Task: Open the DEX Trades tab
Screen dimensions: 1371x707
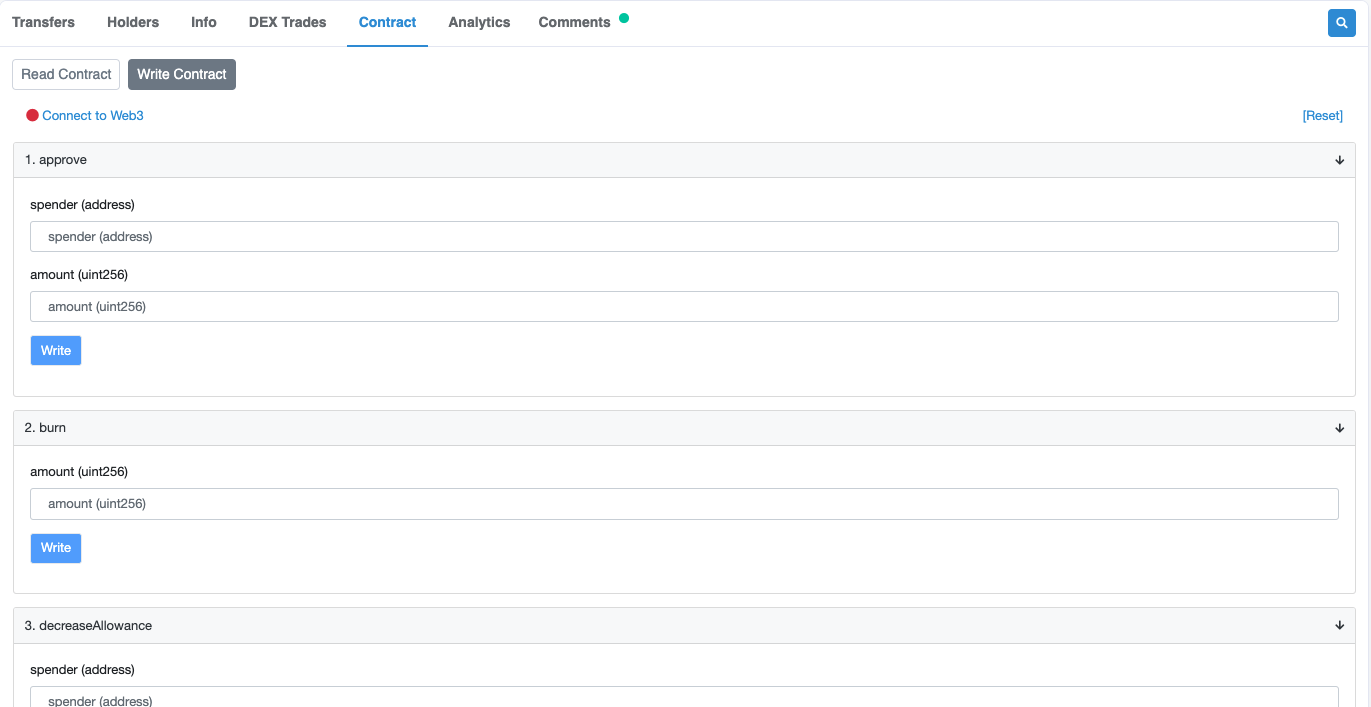Action: 287,22
